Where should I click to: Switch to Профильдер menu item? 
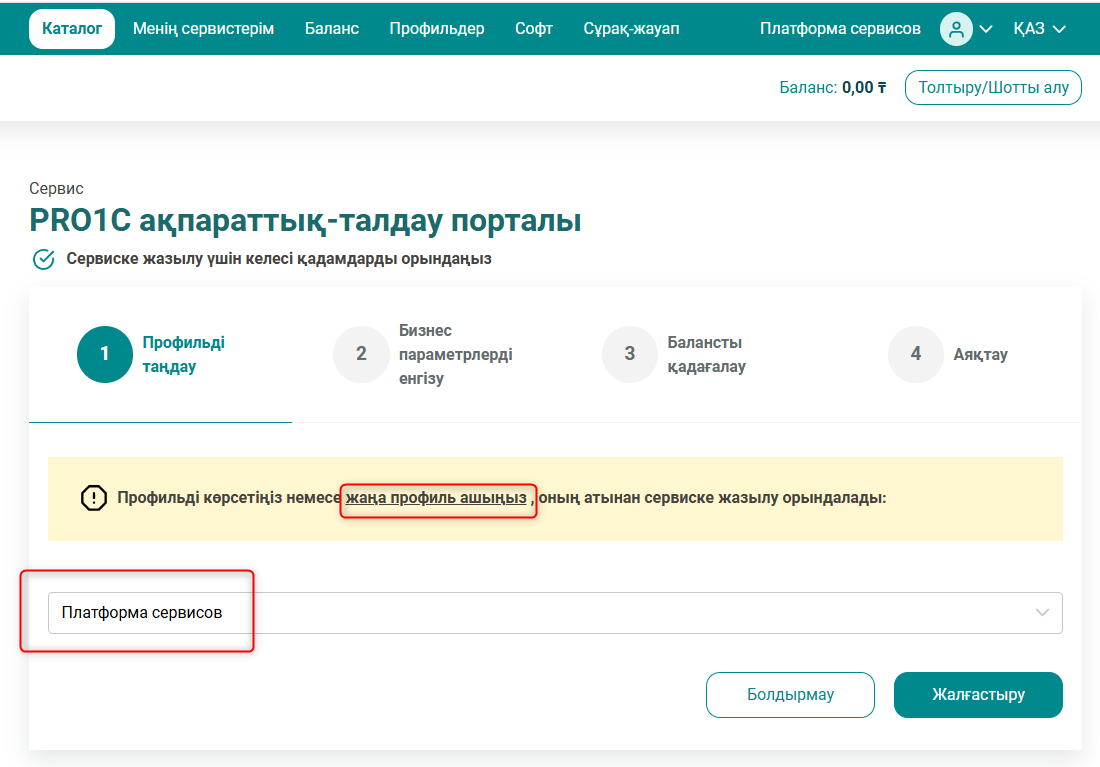click(437, 29)
